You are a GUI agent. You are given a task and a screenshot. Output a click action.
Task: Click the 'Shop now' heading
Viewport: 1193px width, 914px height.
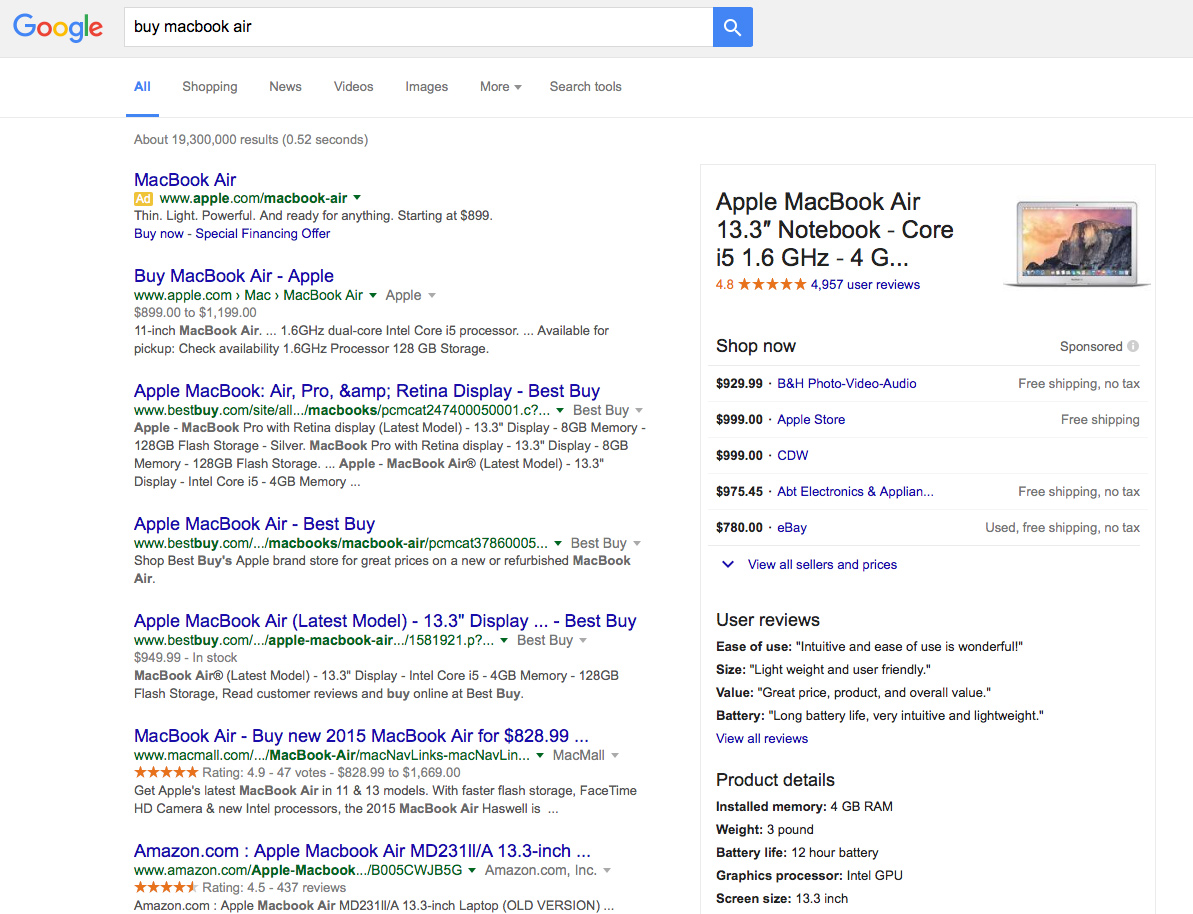[756, 346]
